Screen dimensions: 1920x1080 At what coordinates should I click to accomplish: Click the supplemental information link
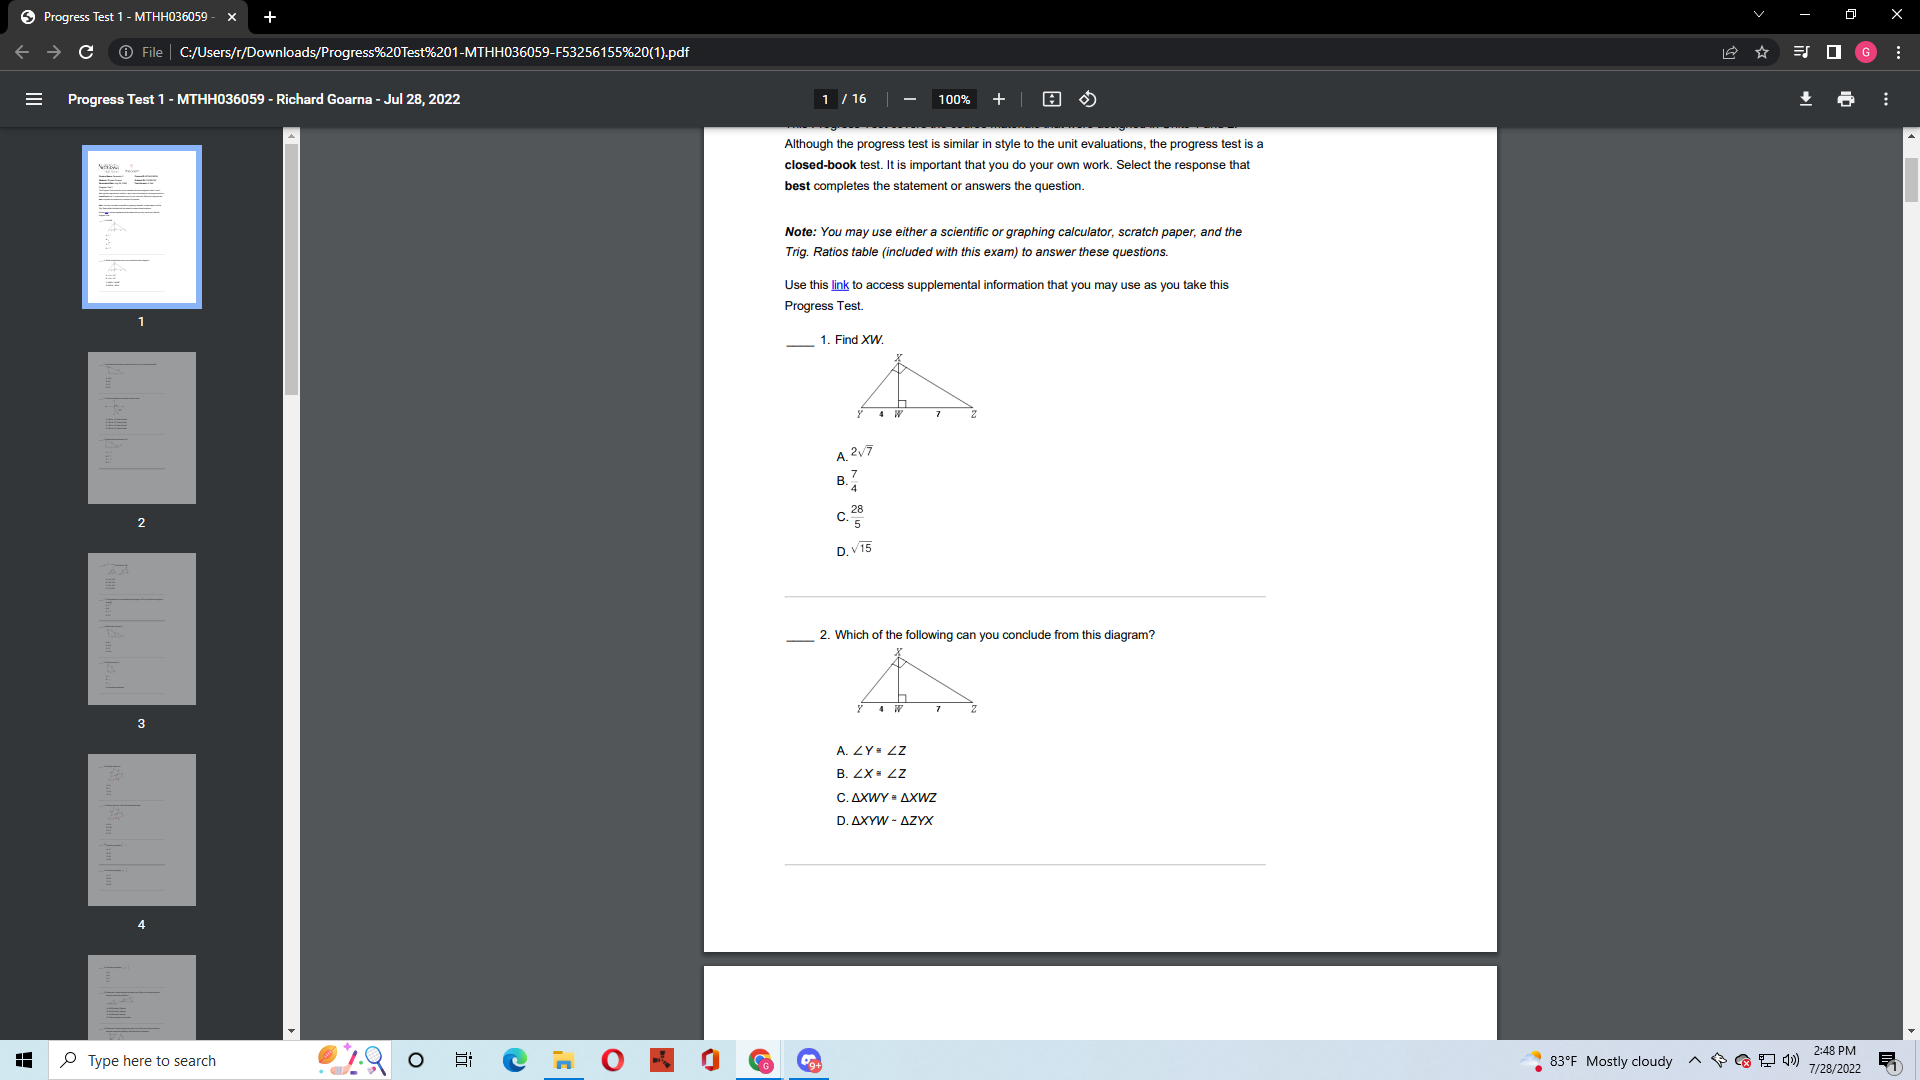tap(839, 284)
